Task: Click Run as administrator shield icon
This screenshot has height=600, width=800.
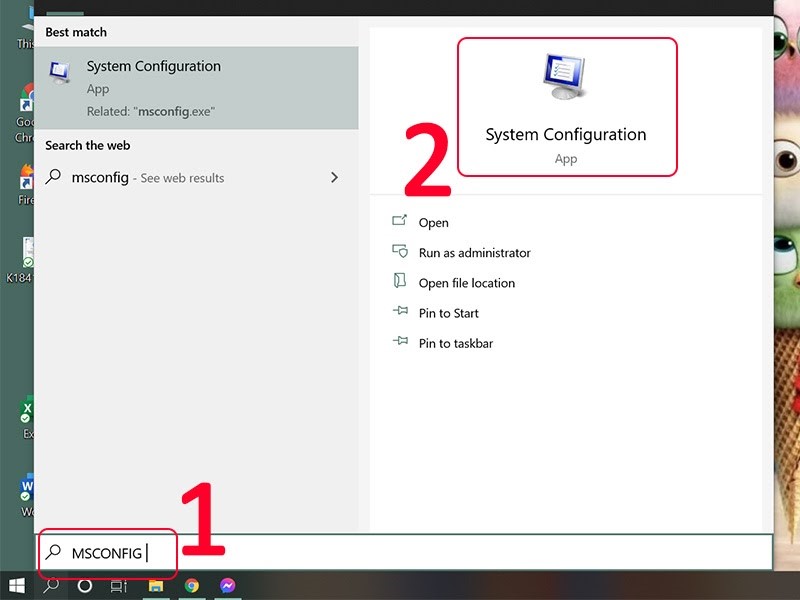Action: click(x=400, y=251)
